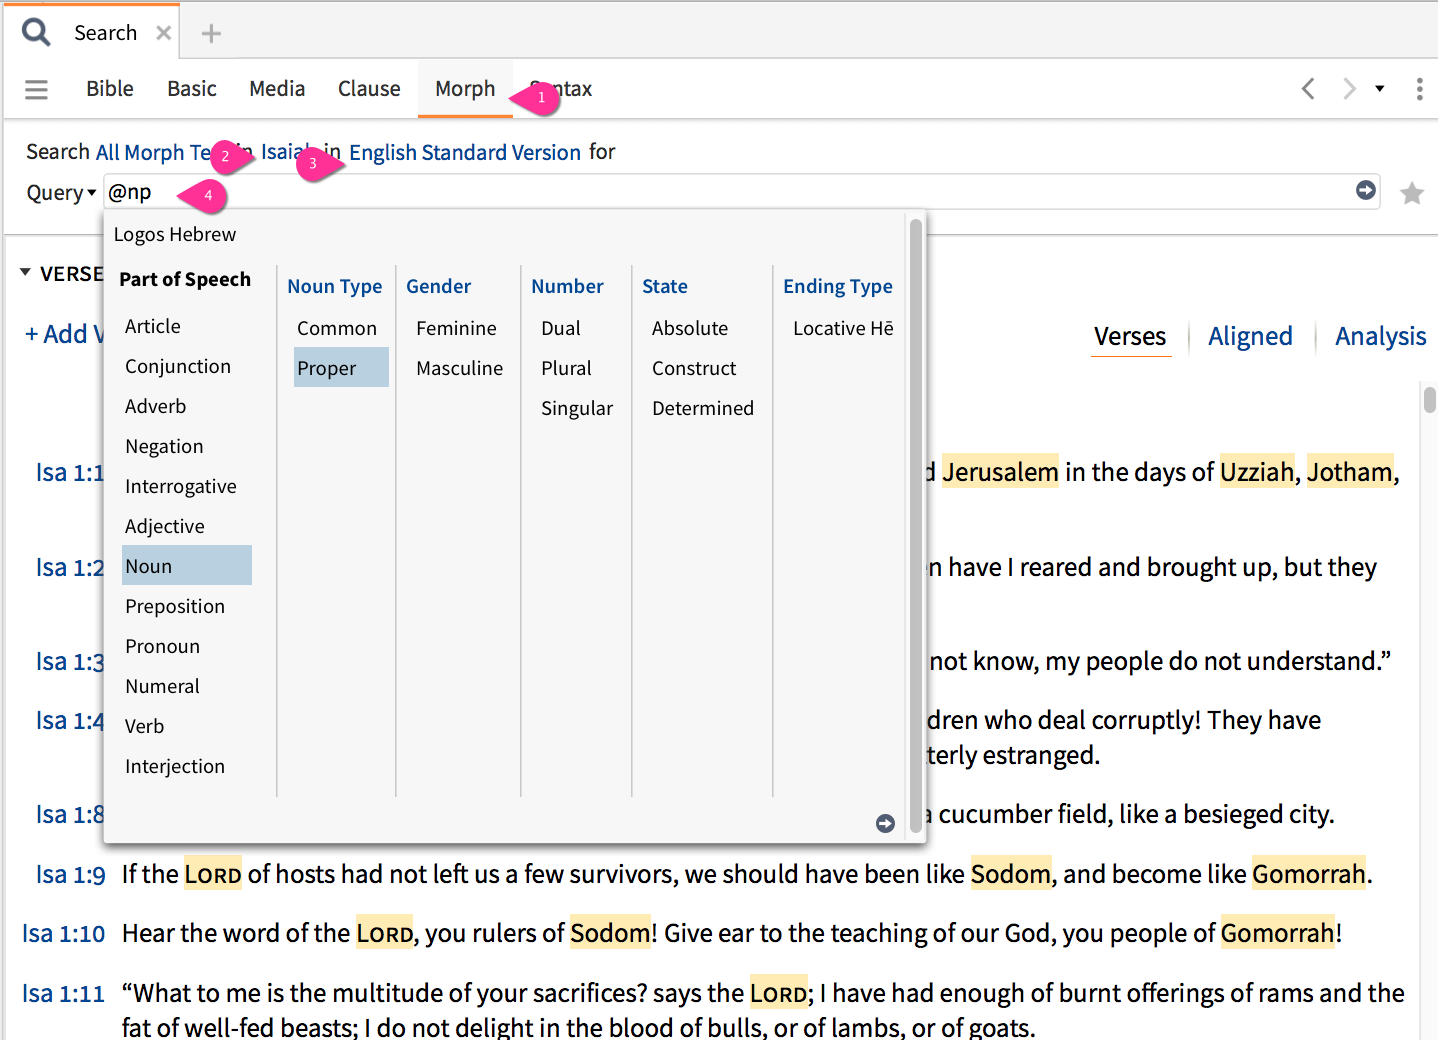The height and width of the screenshot is (1040, 1438).
Task: Open the hamburger panel menu
Action: (x=36, y=90)
